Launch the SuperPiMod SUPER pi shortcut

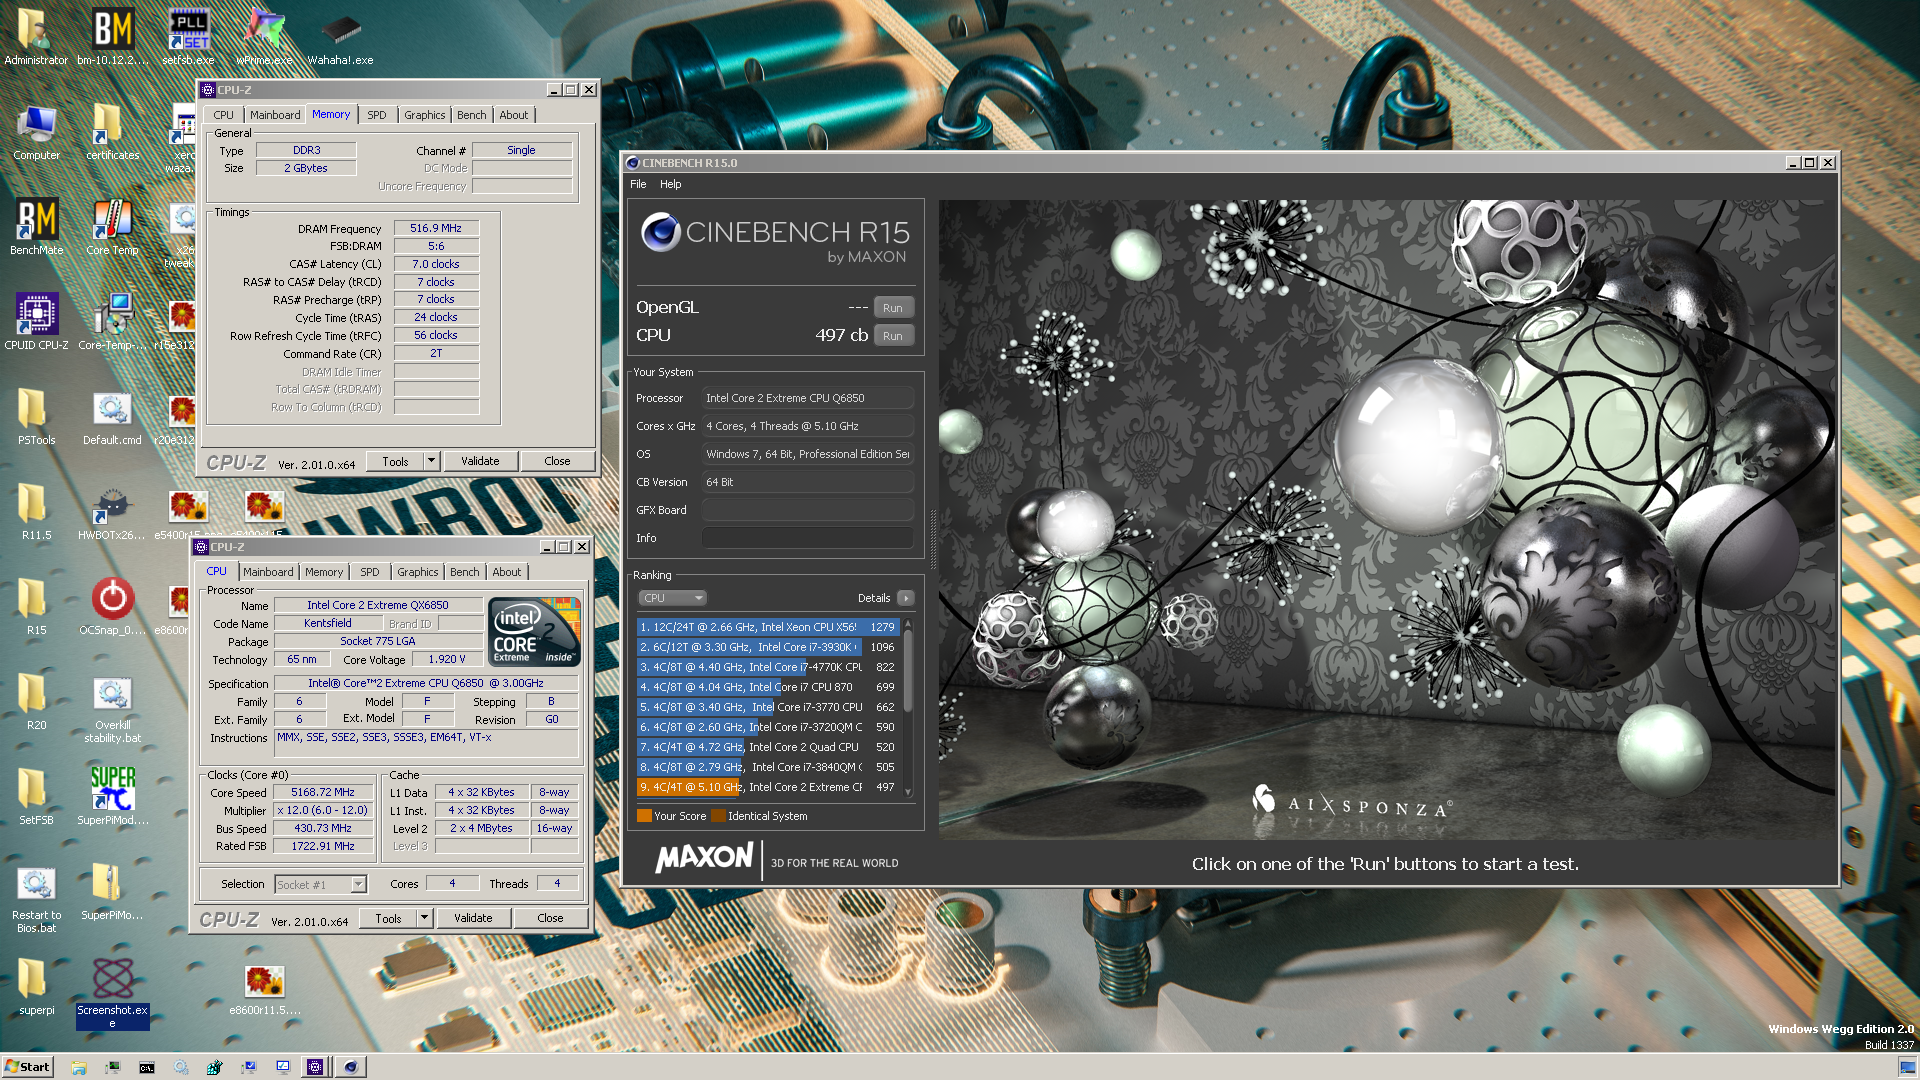112,797
